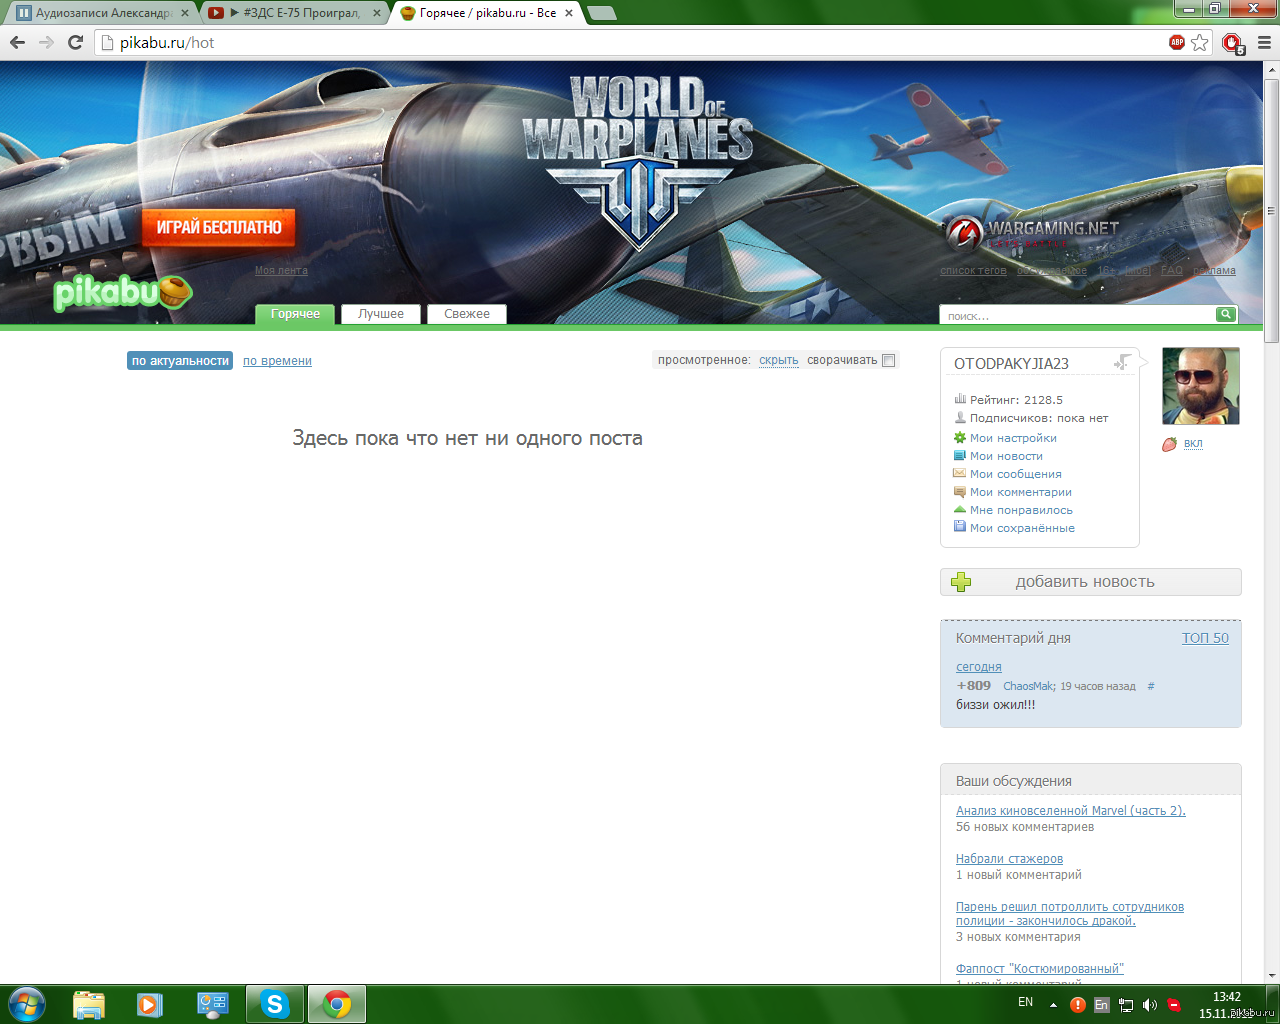Close the Аудиозаписи browser tab
The width and height of the screenshot is (1280, 1024).
pos(185,13)
